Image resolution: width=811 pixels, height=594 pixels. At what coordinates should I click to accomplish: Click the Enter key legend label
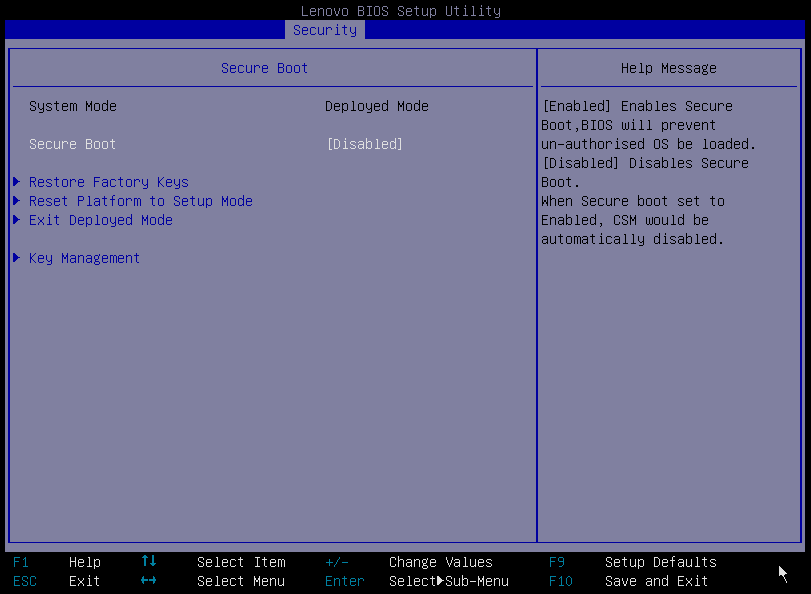[x=344, y=581]
